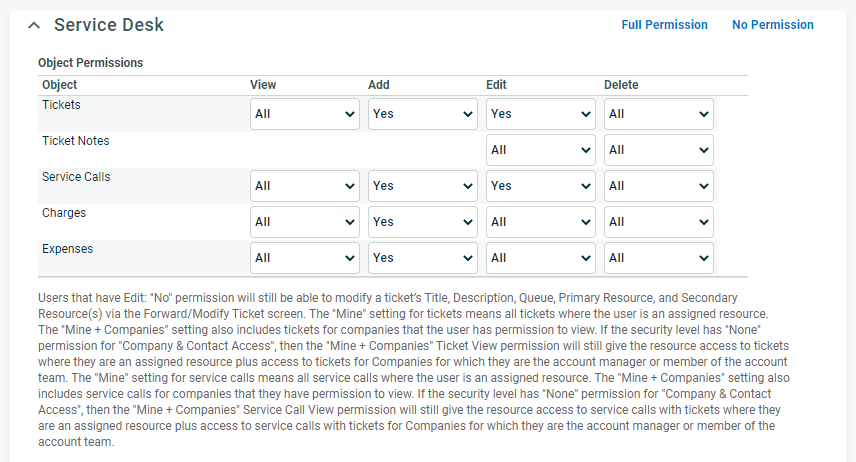Open the Charges Add dropdown

pos(423,222)
